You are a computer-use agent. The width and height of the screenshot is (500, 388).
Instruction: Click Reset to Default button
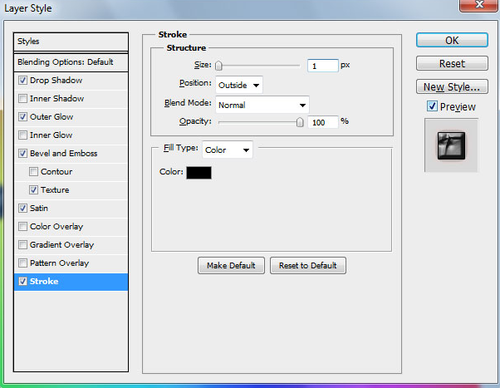[308, 266]
